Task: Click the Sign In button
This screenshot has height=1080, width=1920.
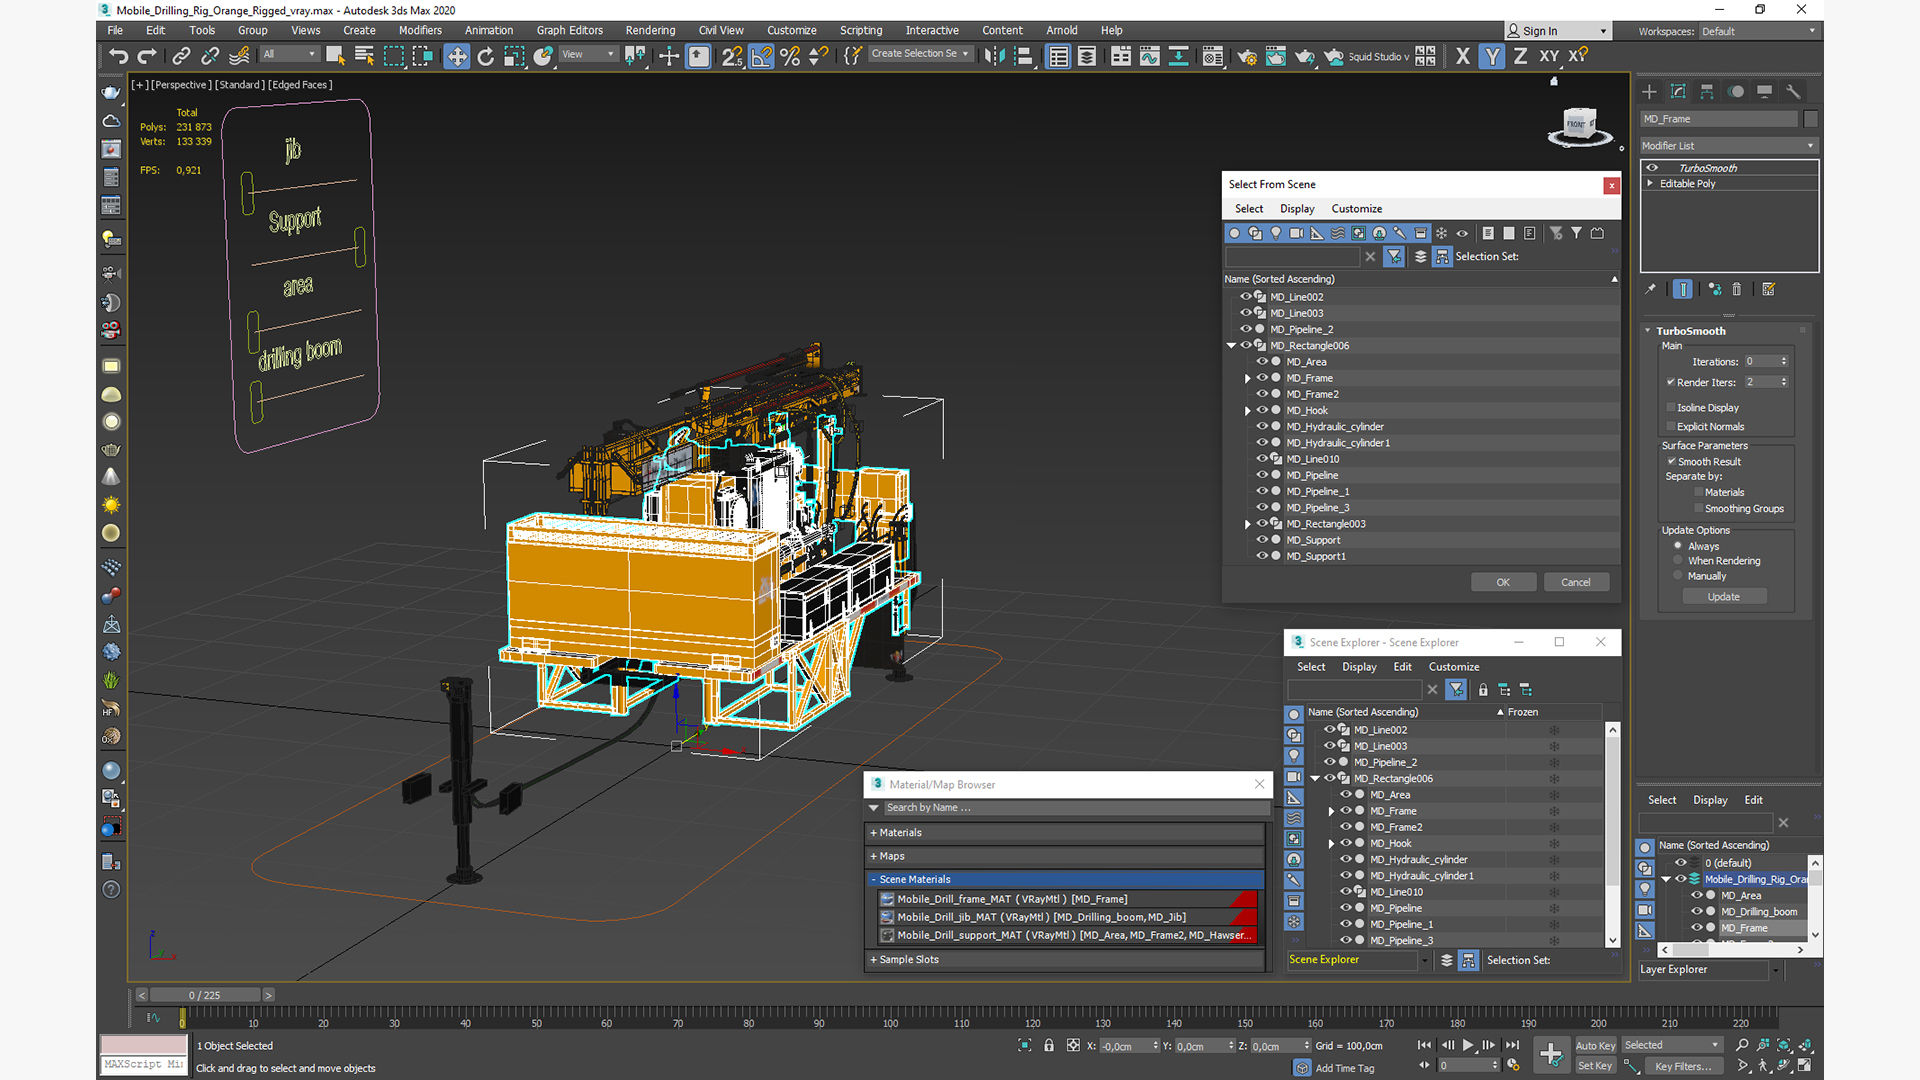Action: point(1558,31)
